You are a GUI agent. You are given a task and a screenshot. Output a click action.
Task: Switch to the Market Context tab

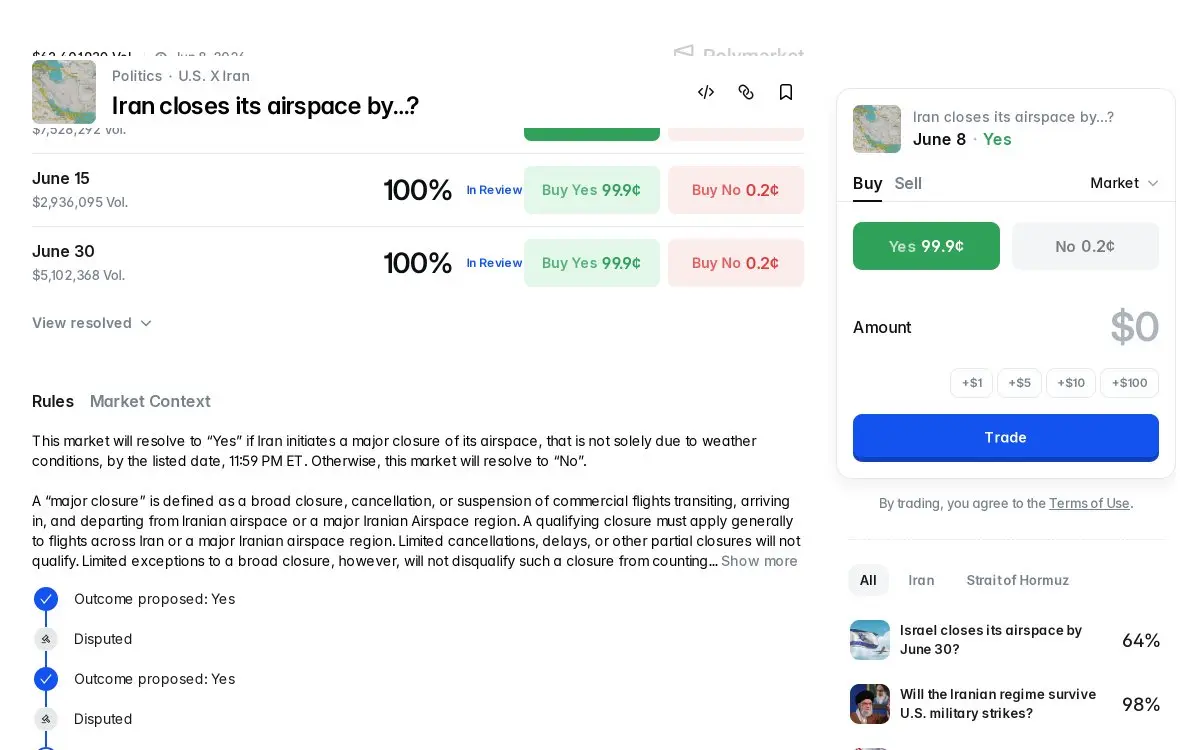pos(150,401)
